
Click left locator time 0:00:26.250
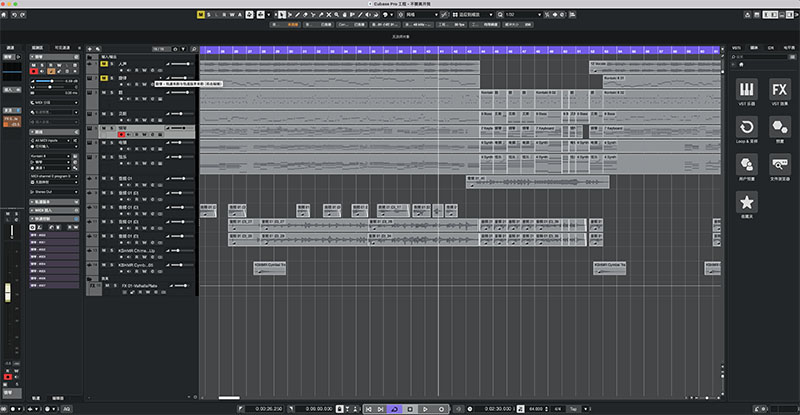click(269, 409)
